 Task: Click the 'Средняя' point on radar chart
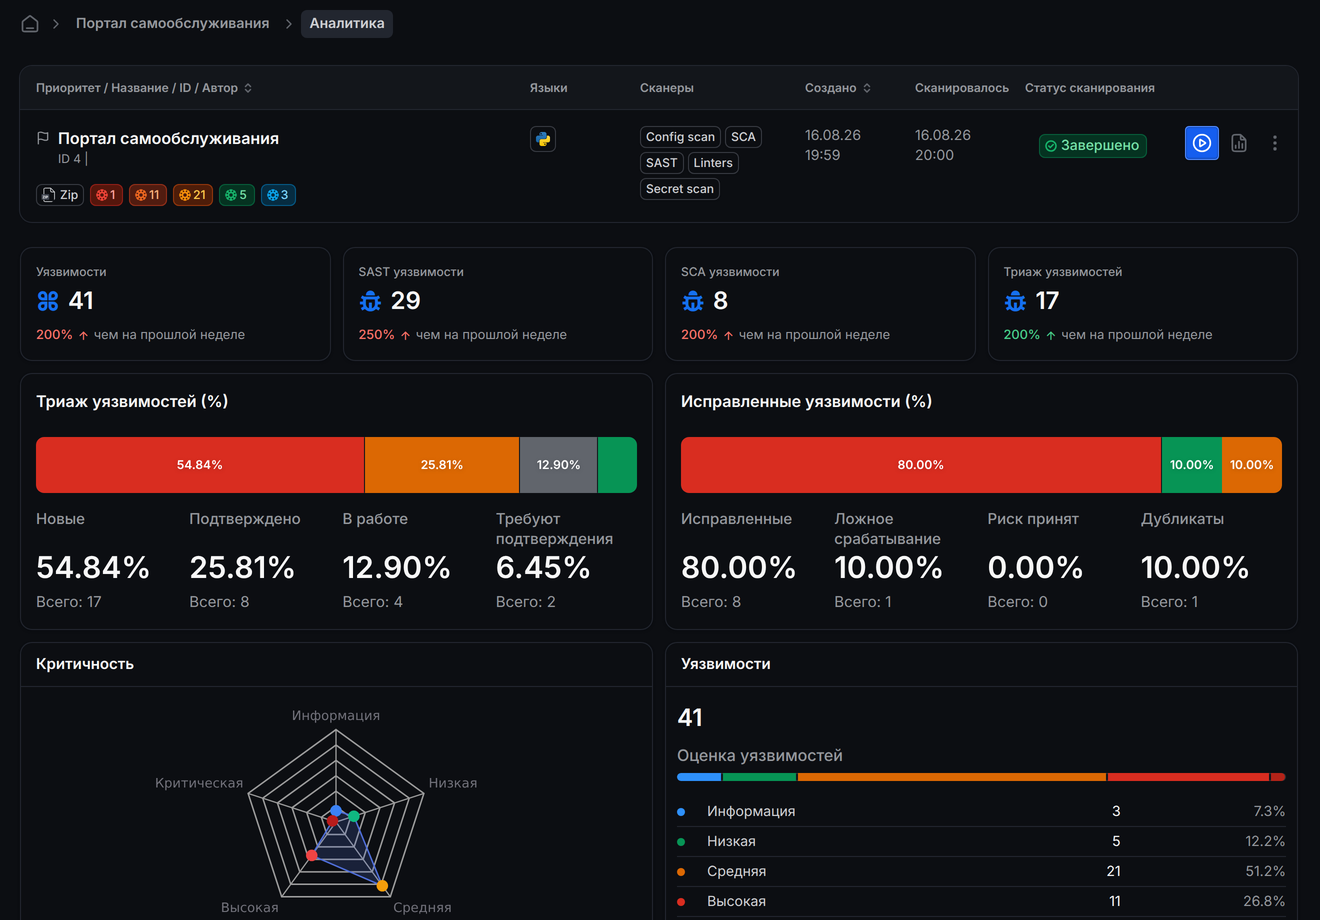(382, 886)
